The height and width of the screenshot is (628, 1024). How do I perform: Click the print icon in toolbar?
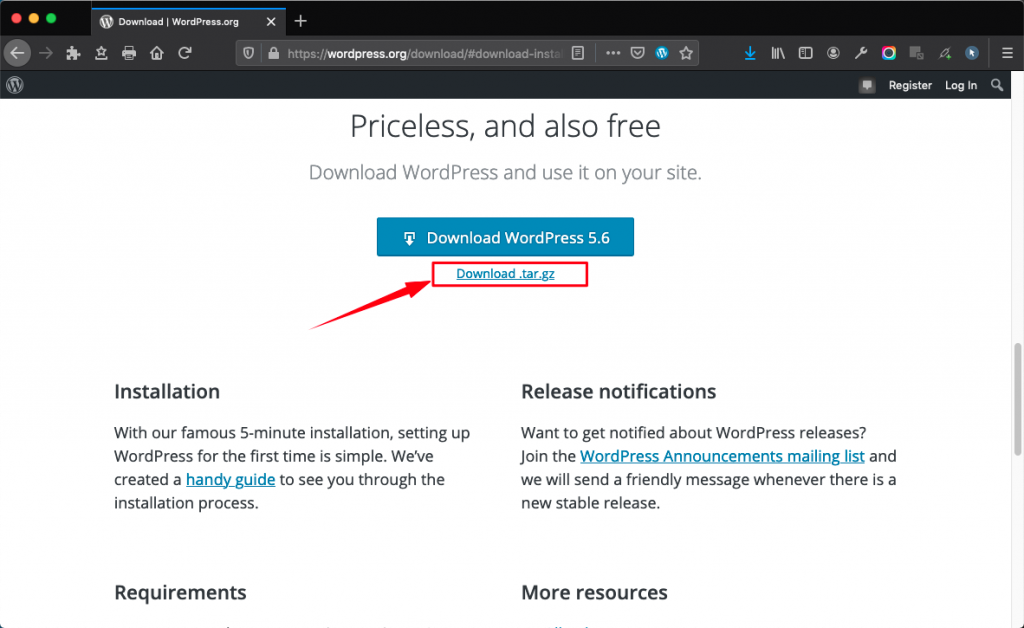click(x=129, y=53)
